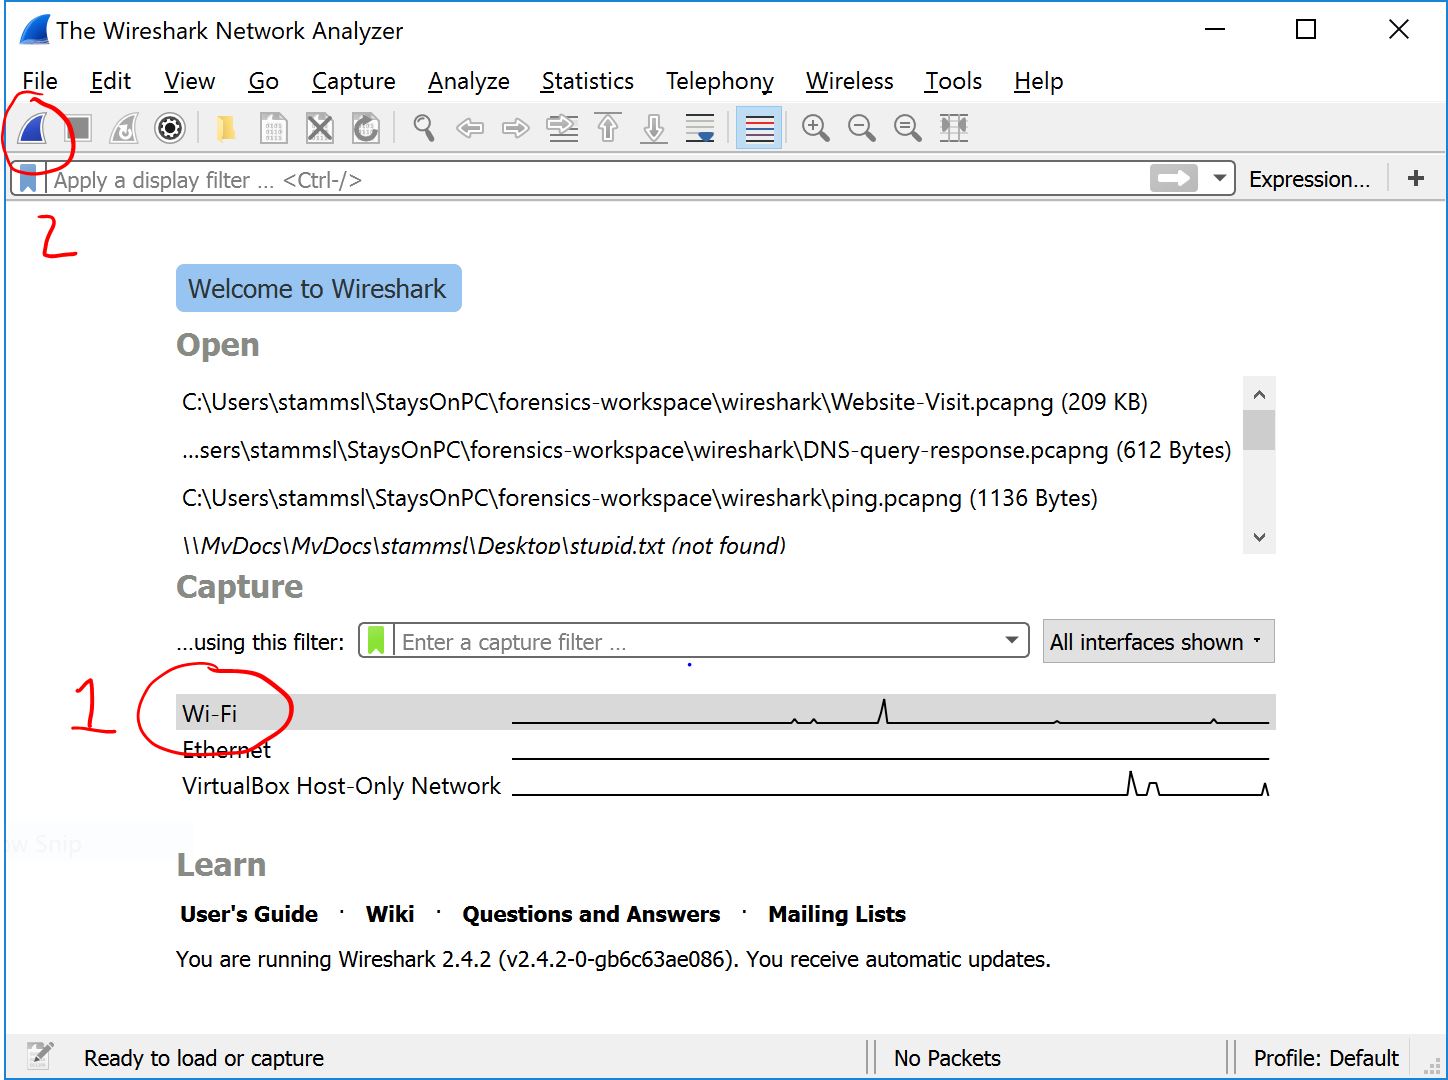Viewport: 1448px width, 1080px height.
Task: Open the Statistics menu
Action: tap(587, 81)
